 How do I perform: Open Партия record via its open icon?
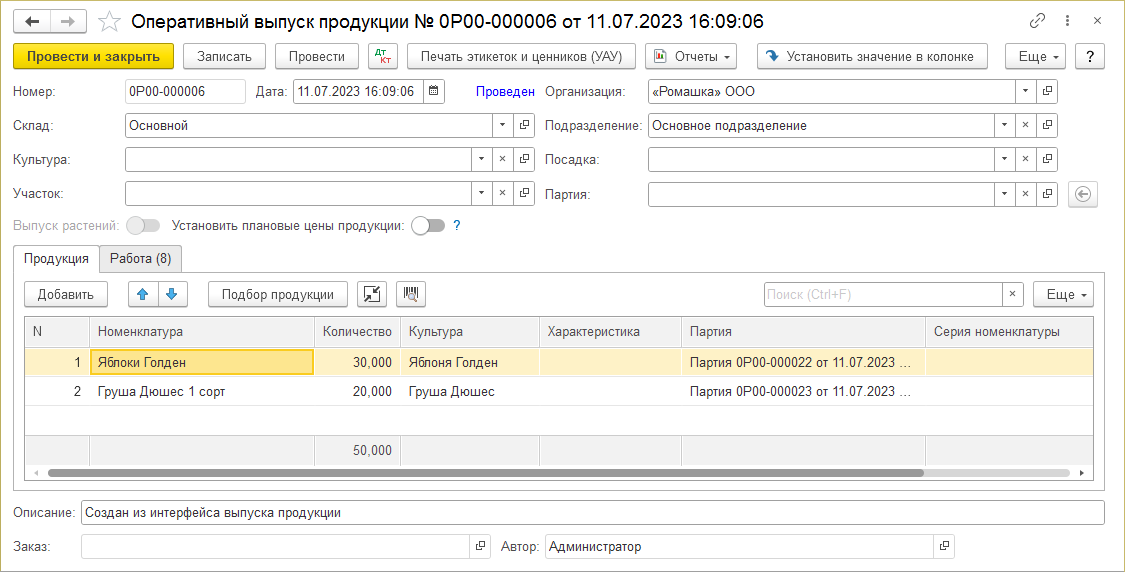pos(1047,194)
